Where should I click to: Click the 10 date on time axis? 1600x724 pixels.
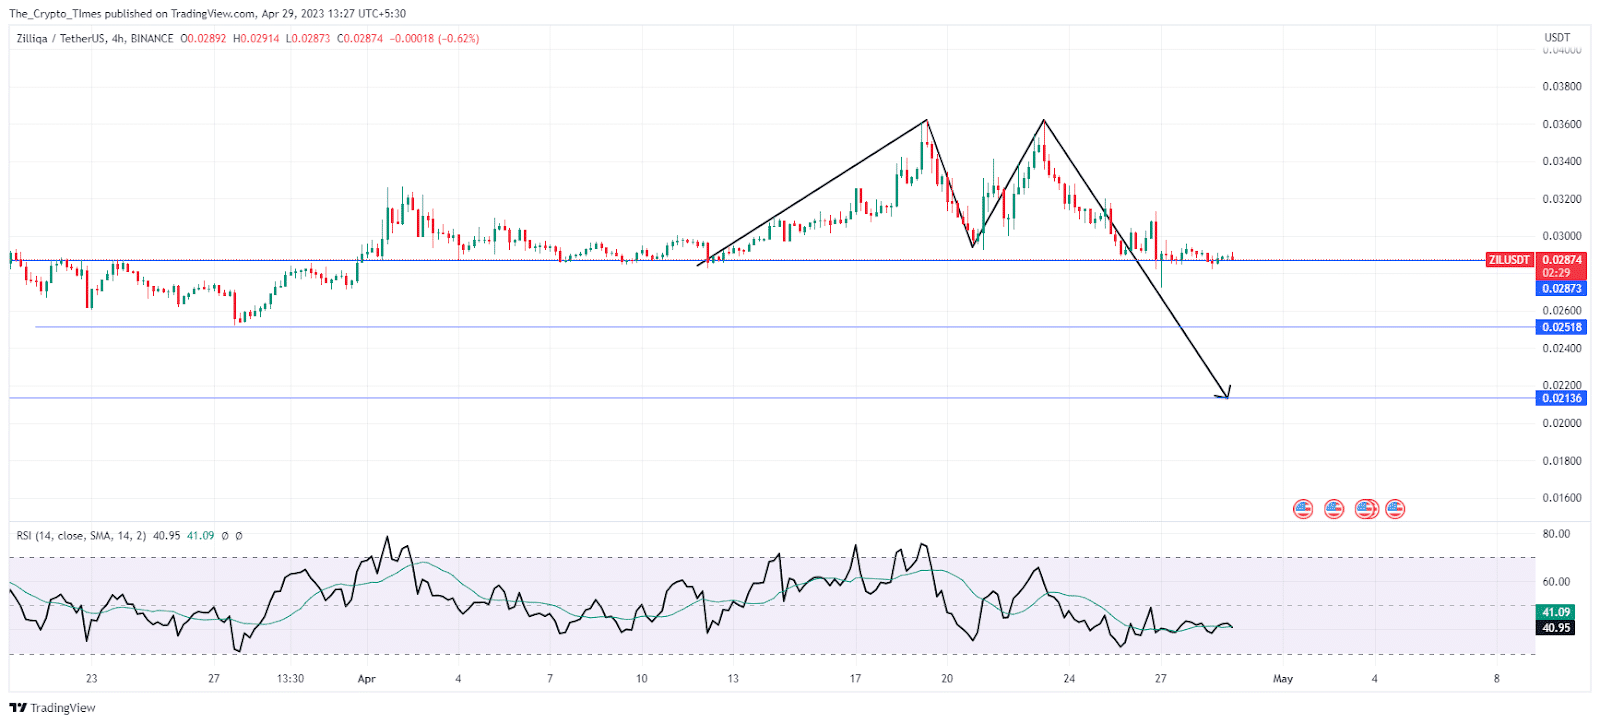click(x=642, y=679)
